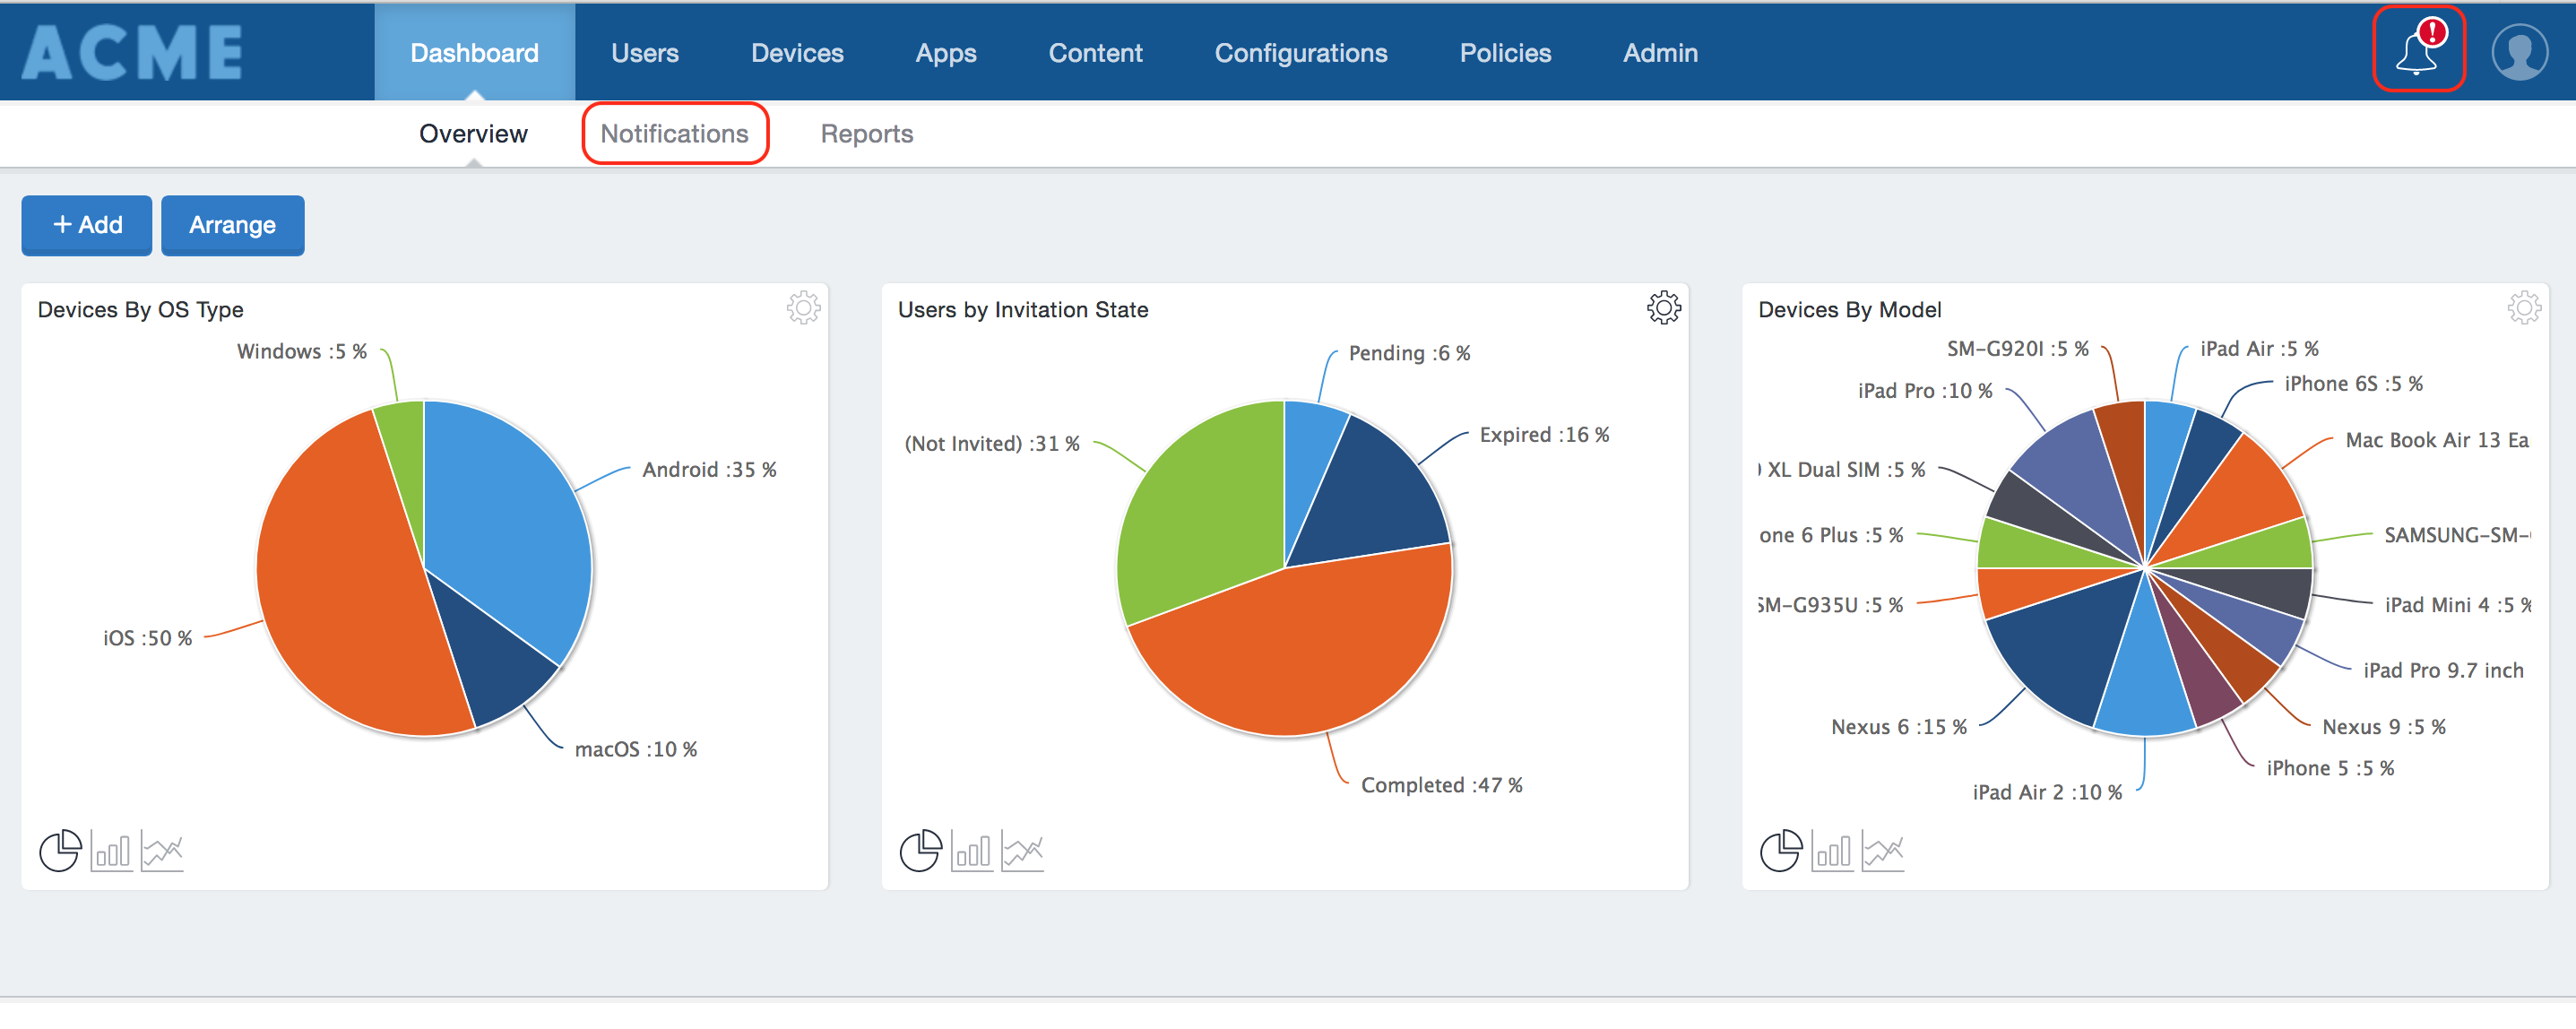The image size is (2576, 1029).
Task: Select bar chart icon on Users by Invitation State
Action: 971,852
